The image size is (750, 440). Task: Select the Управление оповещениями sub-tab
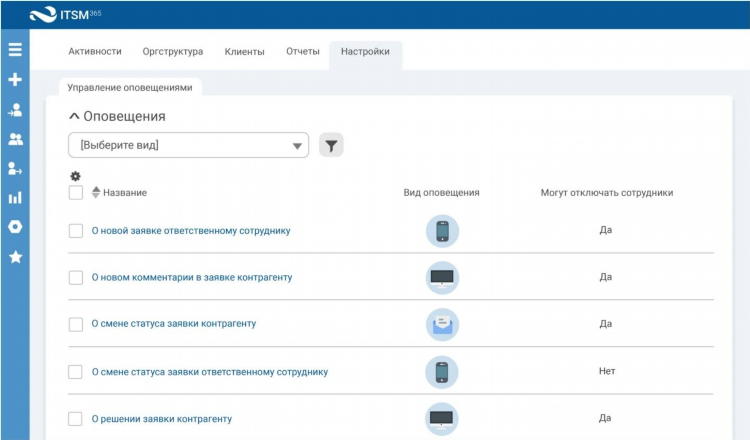click(130, 88)
